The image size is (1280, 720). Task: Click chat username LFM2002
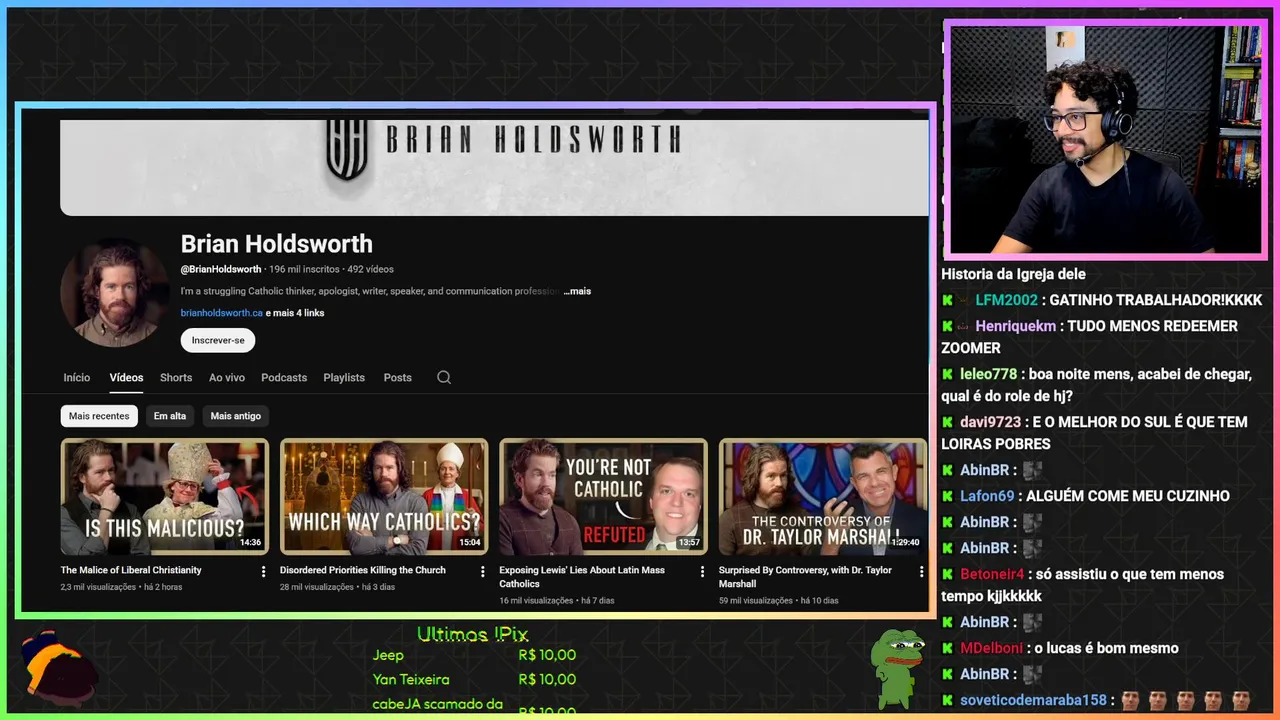coord(1007,300)
